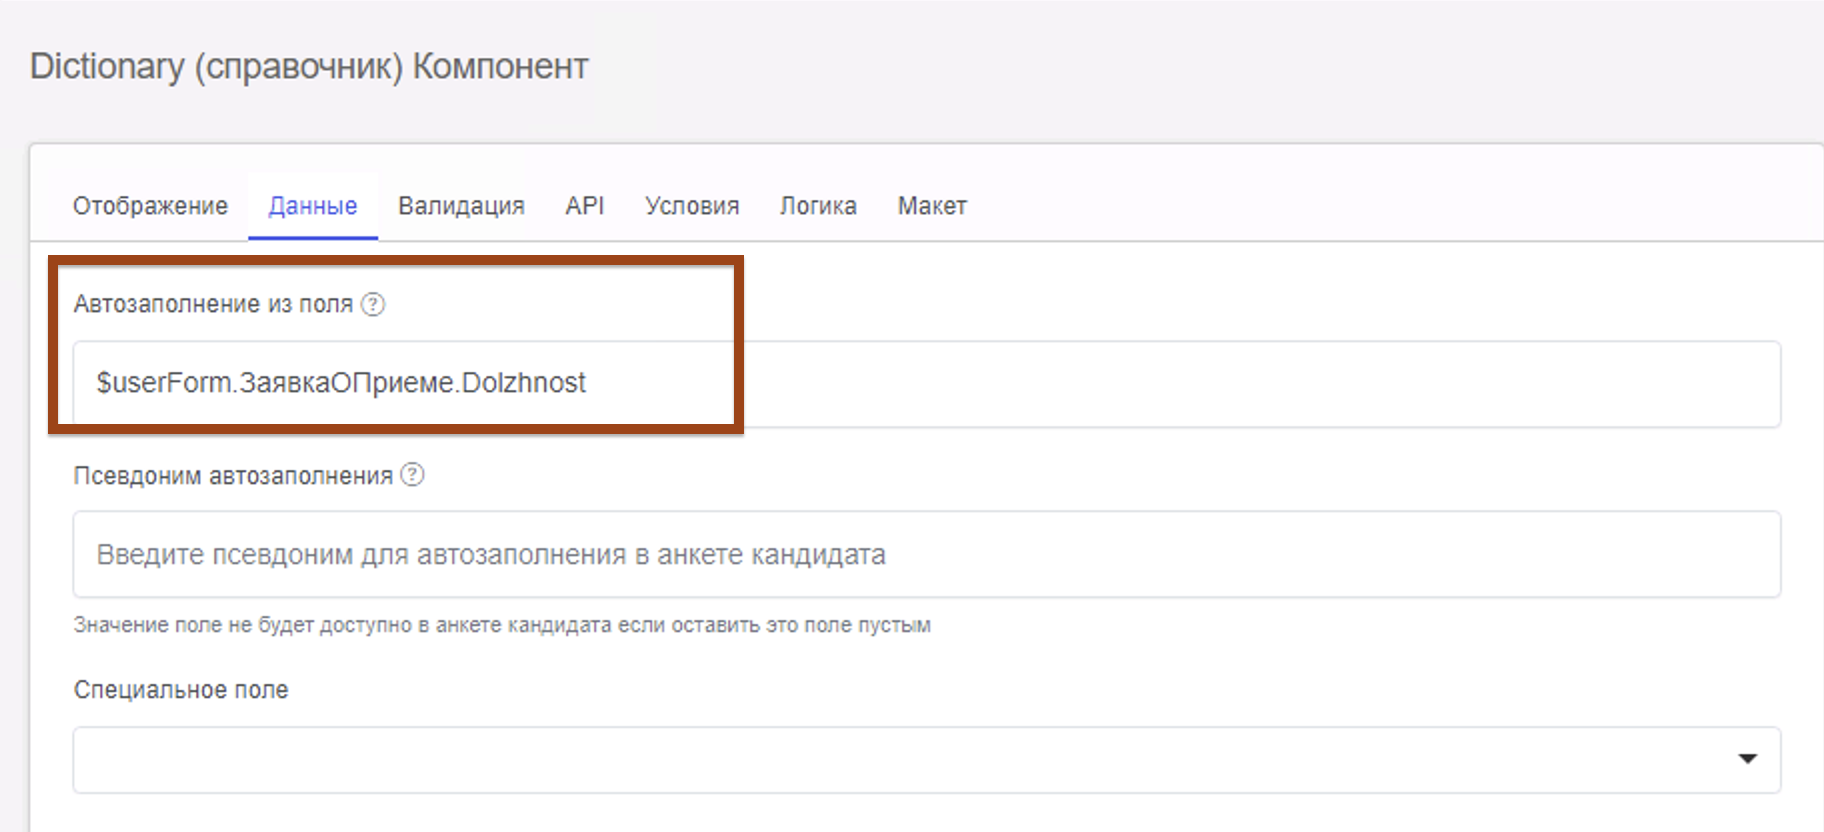The image size is (1824, 832).
Task: Click the Специальное поле label
Action: pyautogui.click(x=181, y=690)
